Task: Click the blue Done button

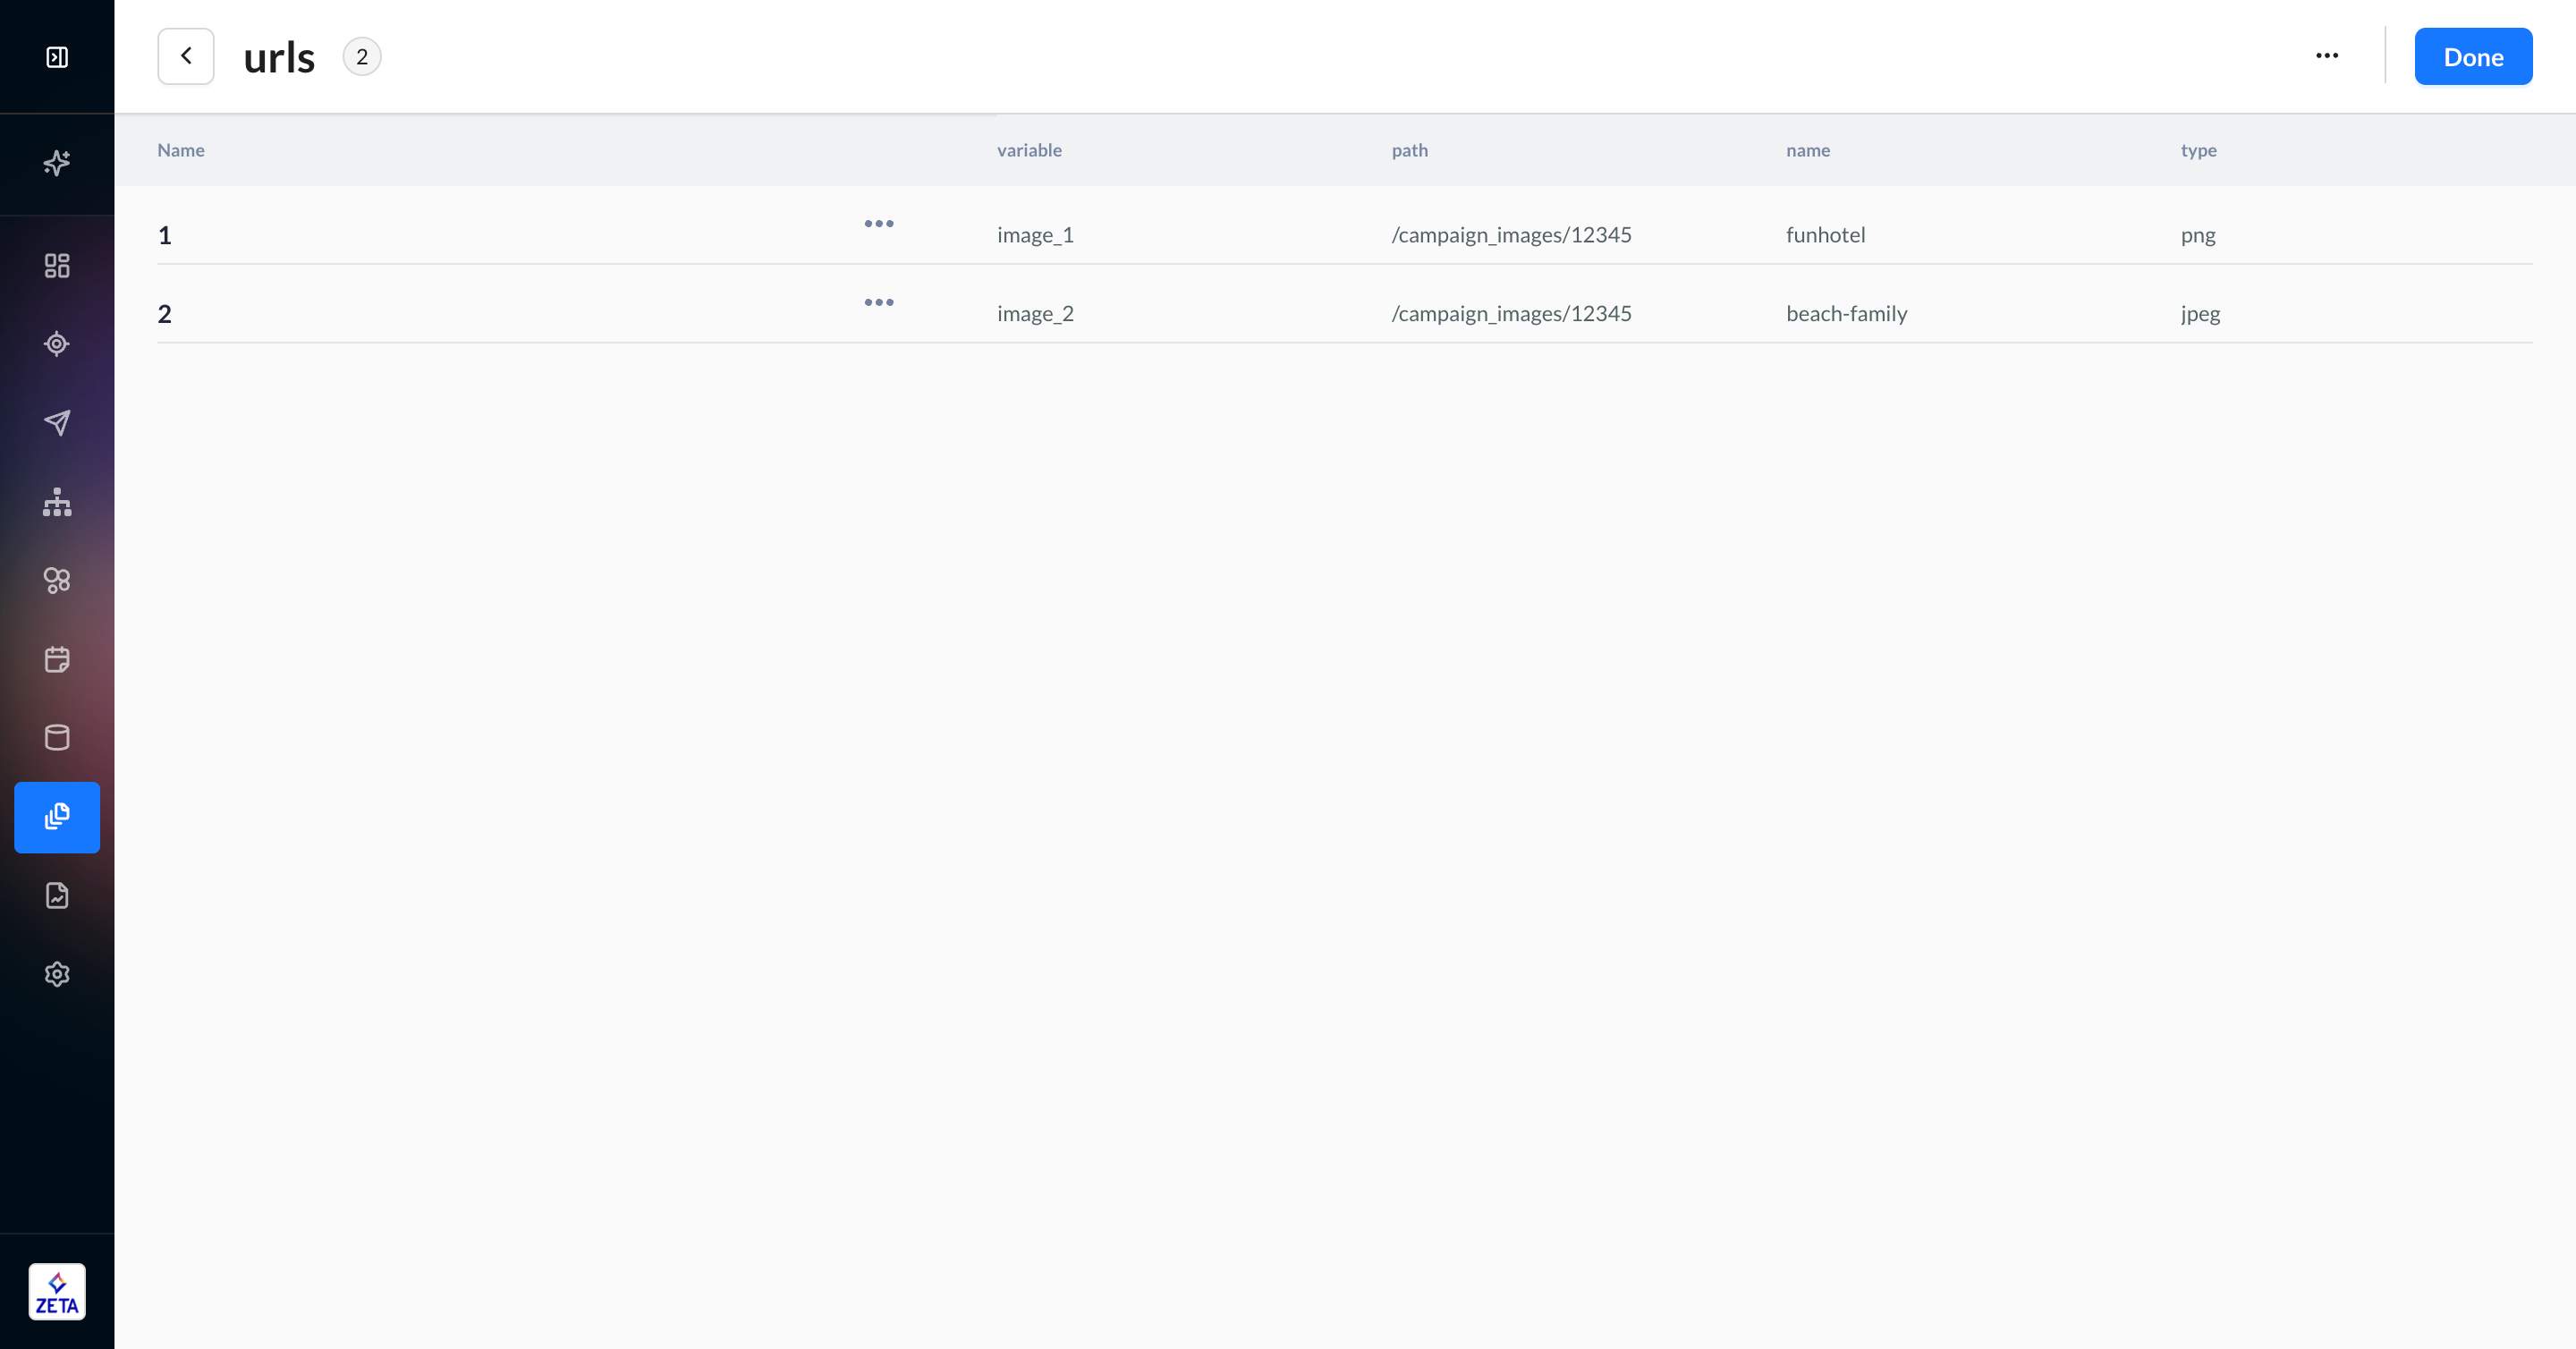Action: click(x=2472, y=57)
